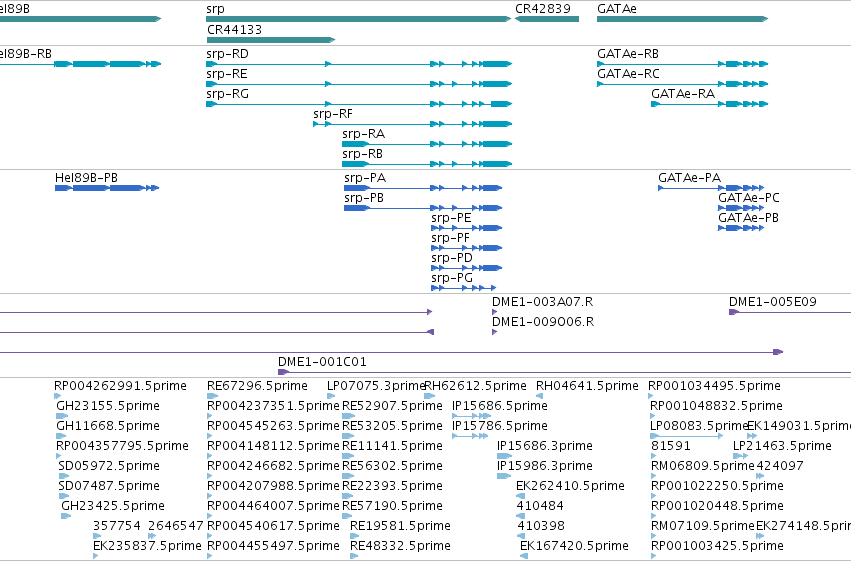851x561 pixels.
Task: Click the RP001003425.5prime EST
Action: coord(653,556)
